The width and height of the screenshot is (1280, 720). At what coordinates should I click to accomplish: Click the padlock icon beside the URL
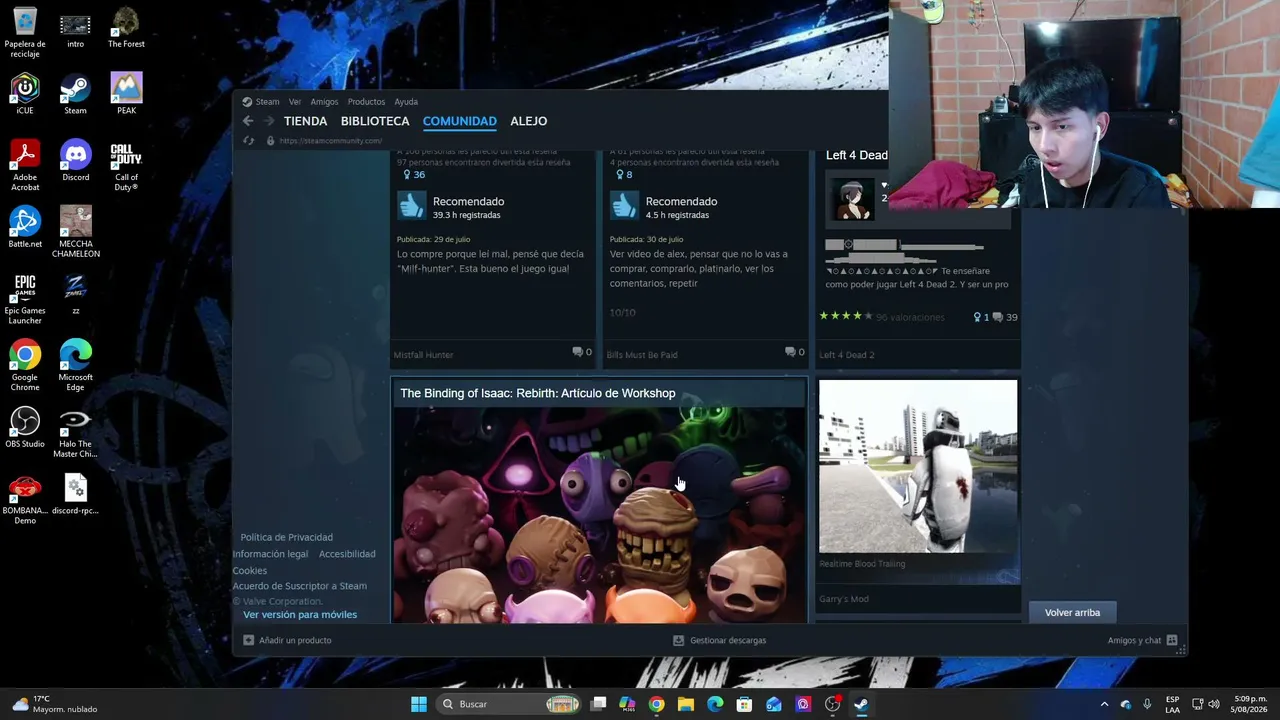(270, 141)
